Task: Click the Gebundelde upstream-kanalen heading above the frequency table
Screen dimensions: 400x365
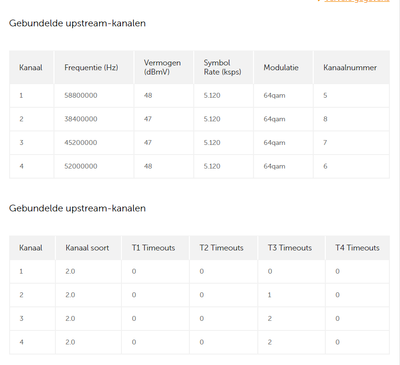Action: (x=77, y=24)
